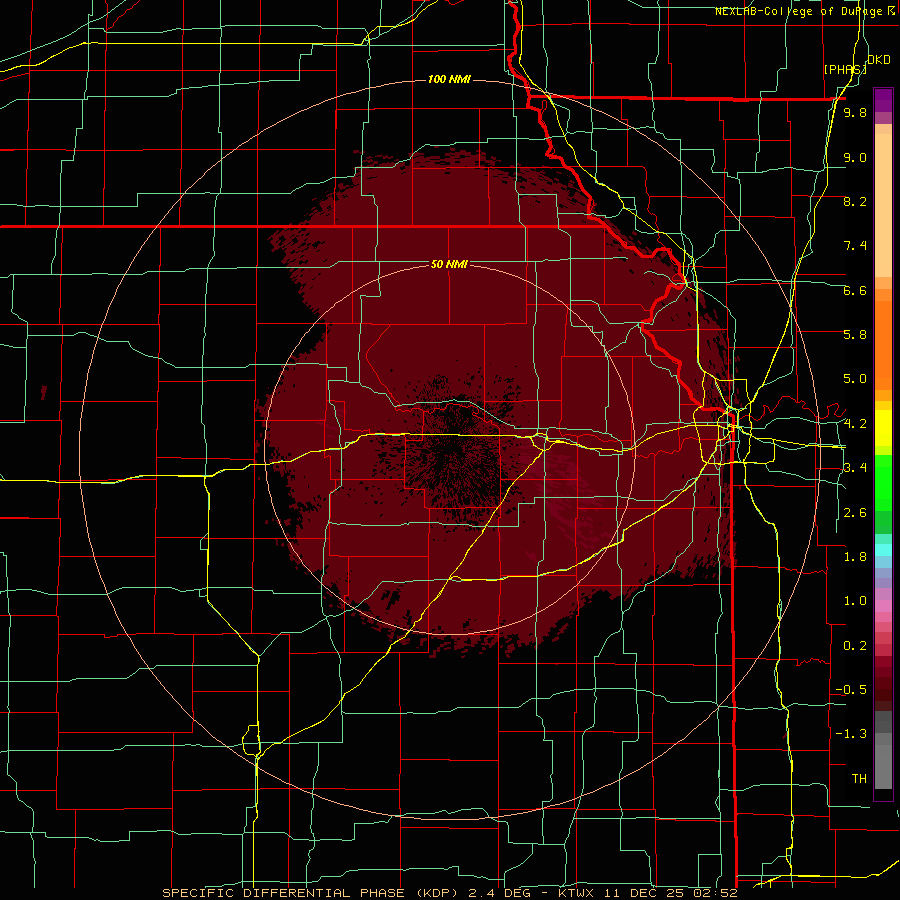Viewport: 900px width, 900px height.
Task: Click the DKD label above the legend
Action: pos(878,60)
